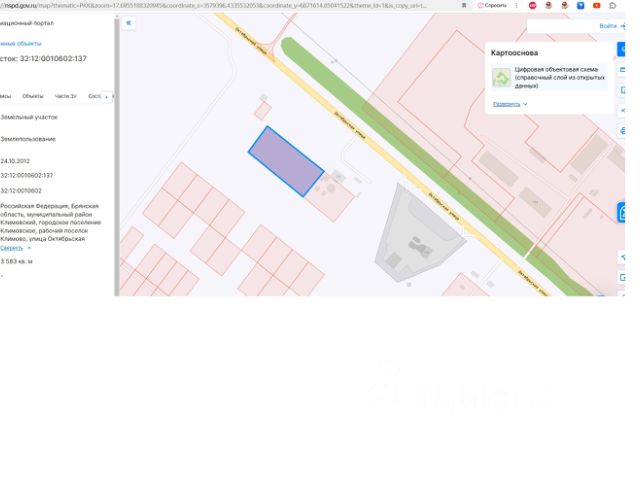Click the first avatar extension icon in the toolbar
The height and width of the screenshot is (480, 640).
click(x=548, y=6)
